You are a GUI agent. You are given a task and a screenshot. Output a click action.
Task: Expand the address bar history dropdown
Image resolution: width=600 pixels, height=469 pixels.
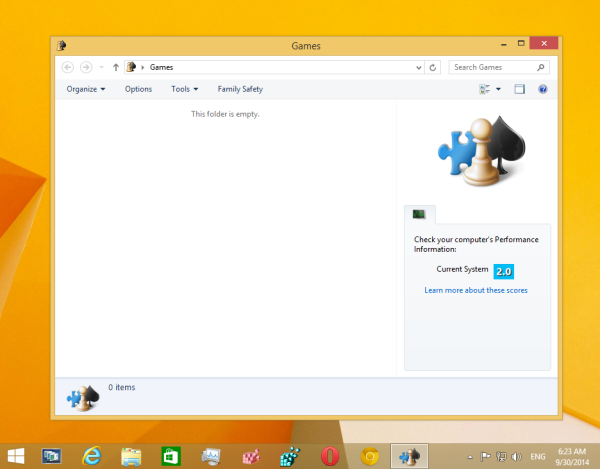tap(419, 67)
